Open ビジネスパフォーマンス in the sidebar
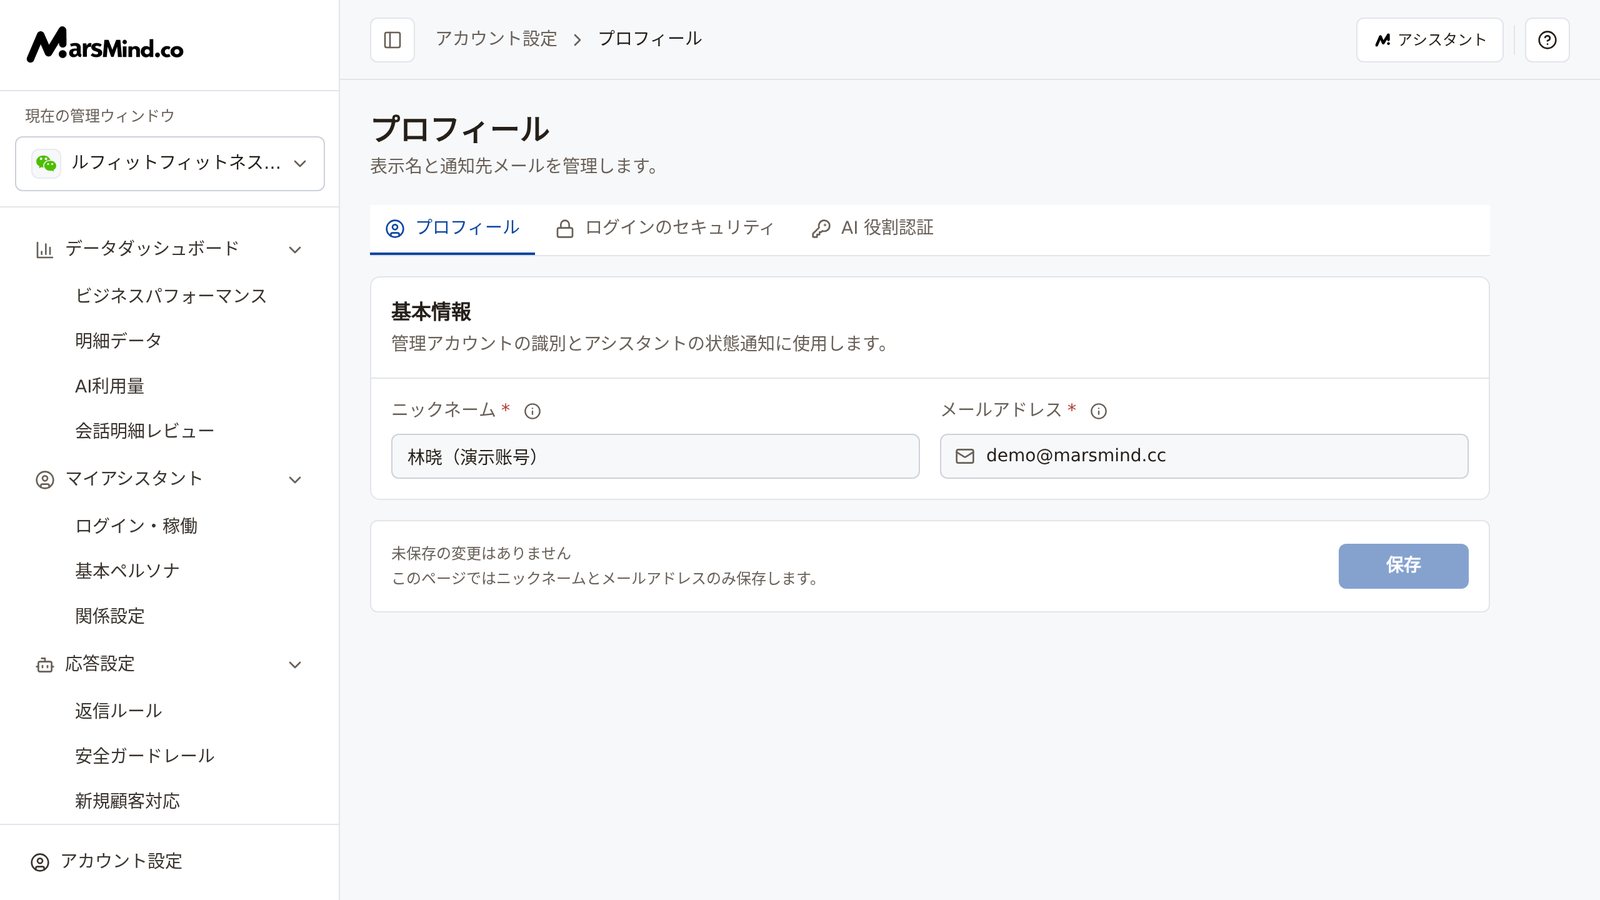This screenshot has width=1600, height=900. [171, 296]
